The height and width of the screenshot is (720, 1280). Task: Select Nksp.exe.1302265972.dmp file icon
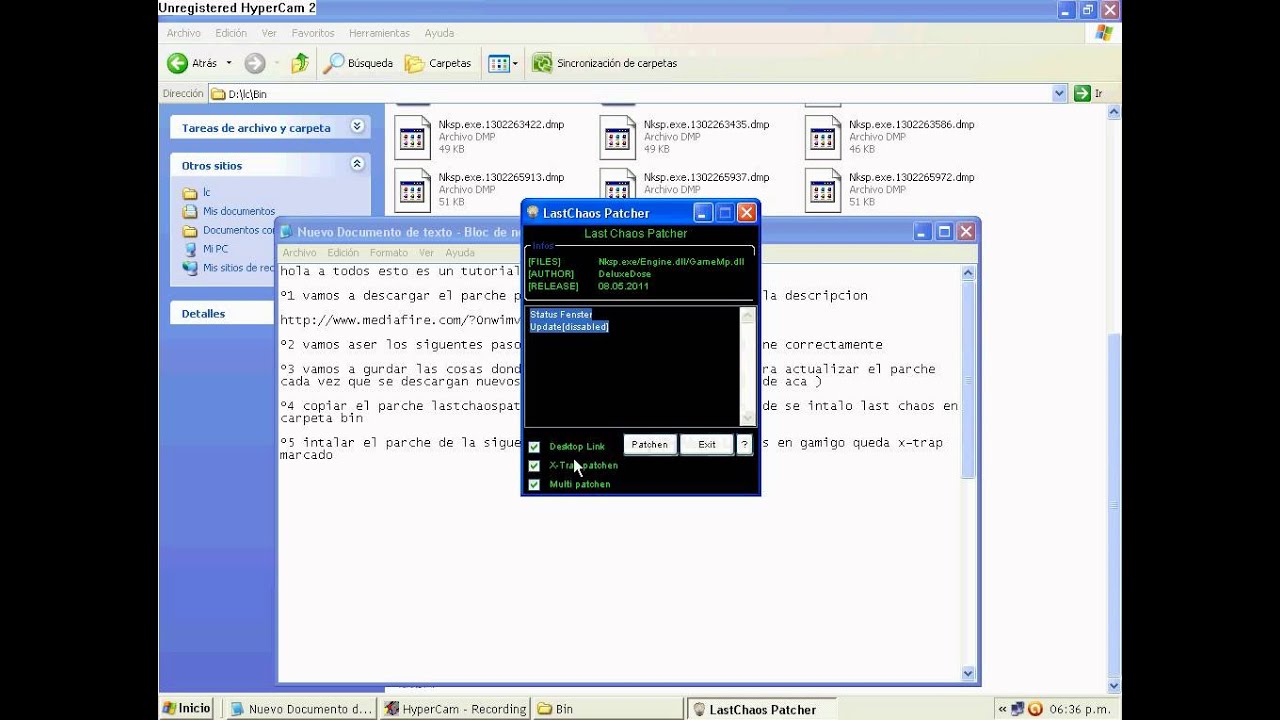point(823,190)
